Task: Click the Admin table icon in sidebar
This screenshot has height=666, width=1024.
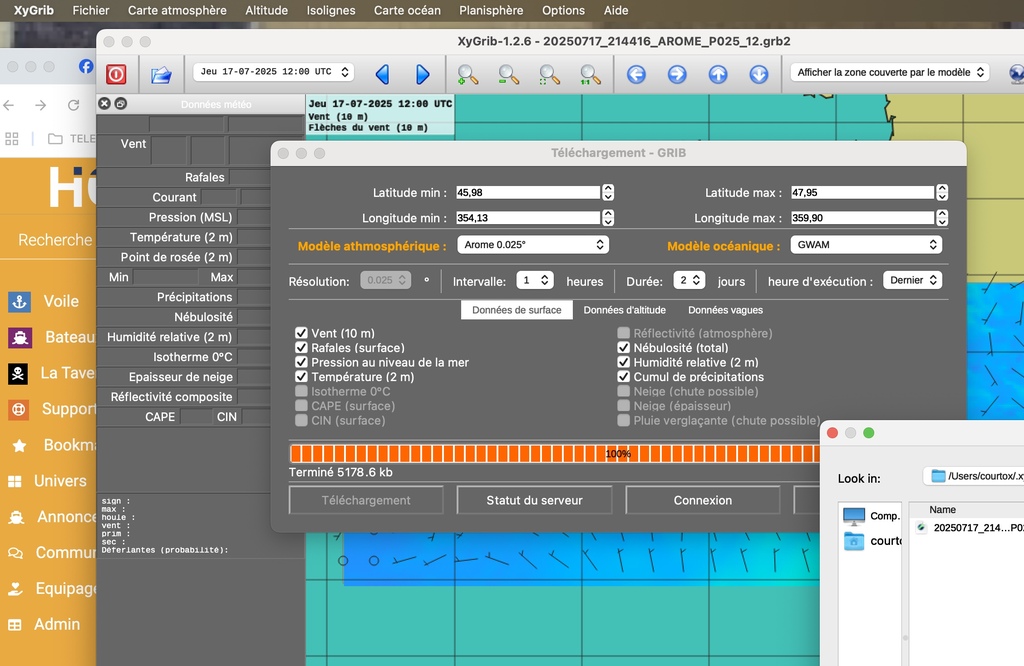Action: pos(14,625)
